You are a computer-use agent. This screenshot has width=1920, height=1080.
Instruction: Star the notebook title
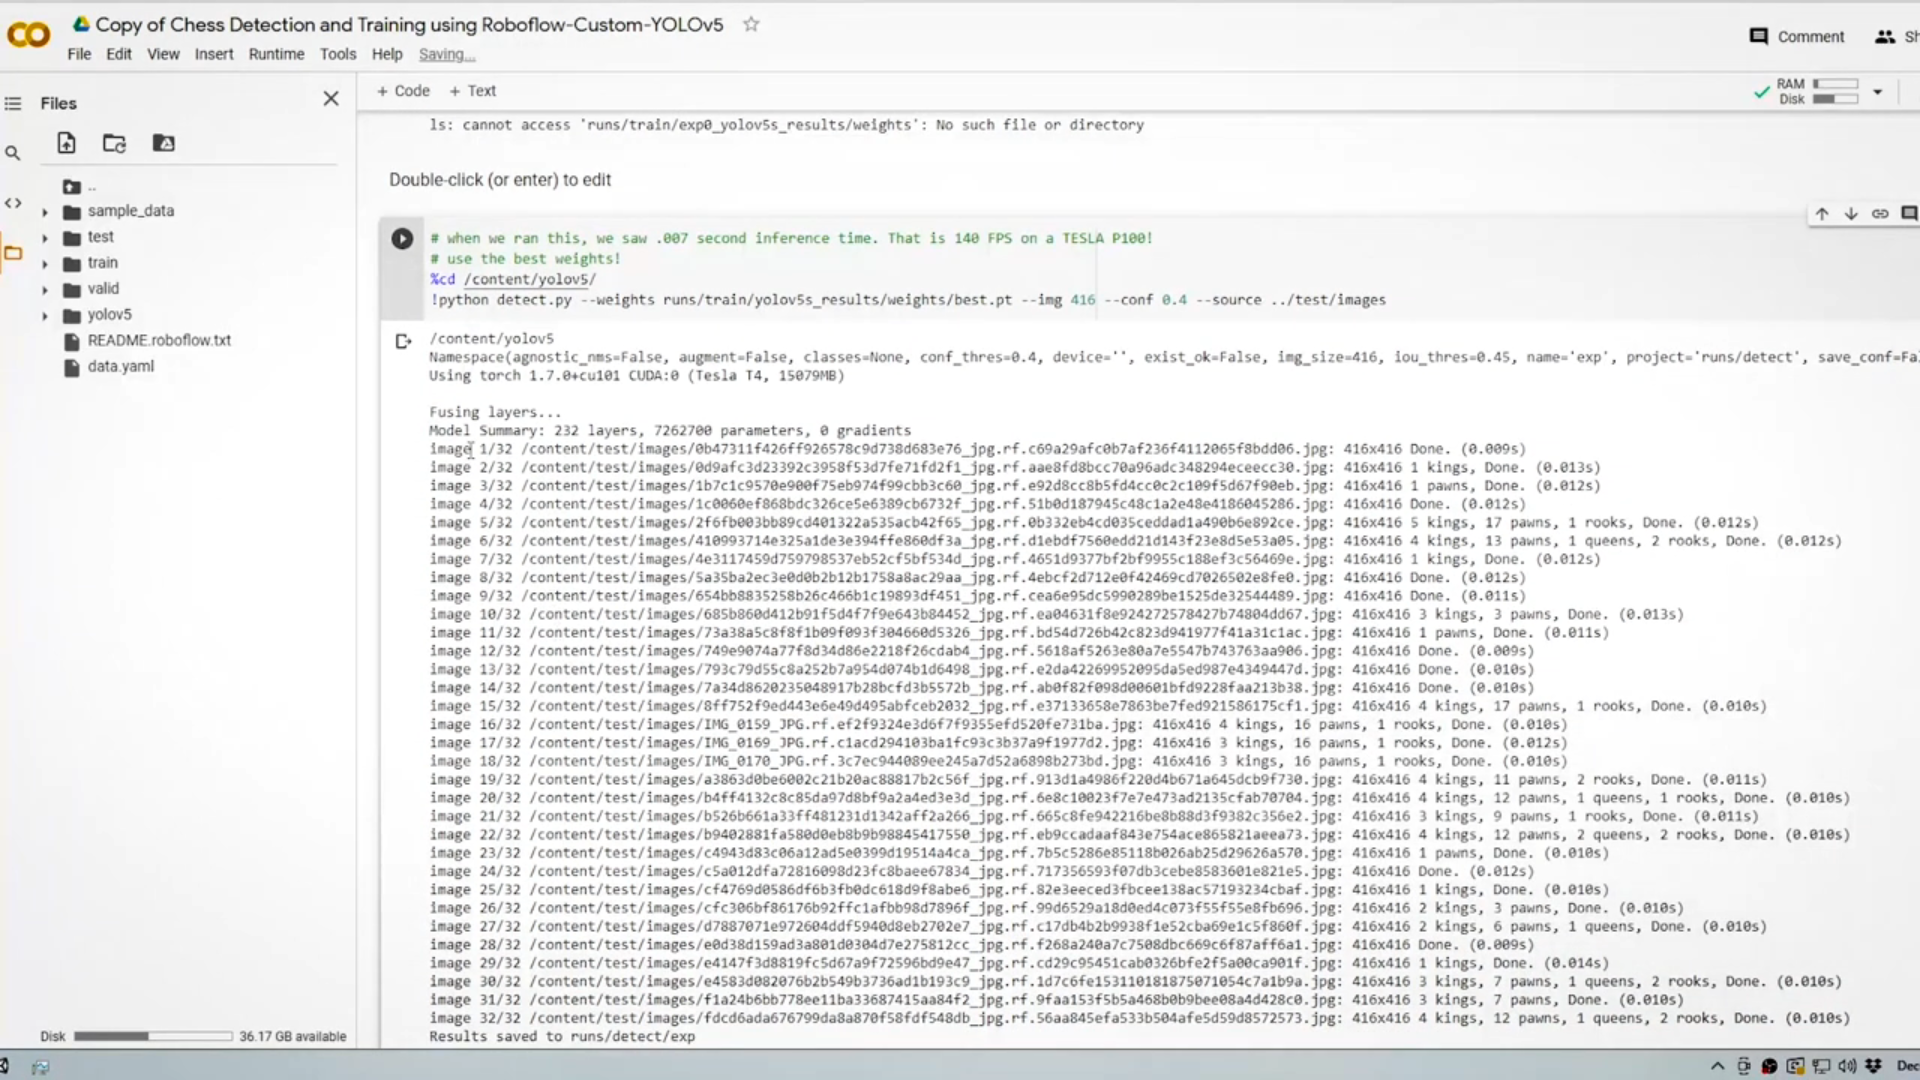tap(751, 24)
